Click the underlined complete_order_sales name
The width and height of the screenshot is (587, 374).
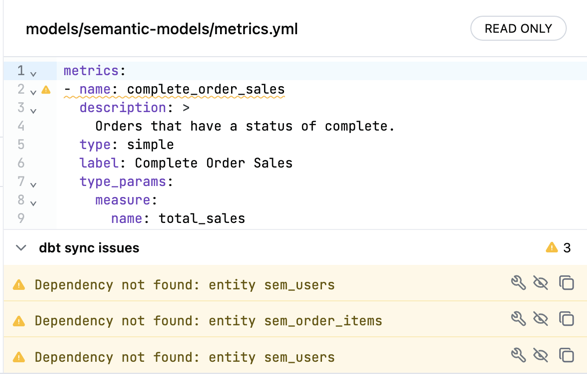(206, 89)
